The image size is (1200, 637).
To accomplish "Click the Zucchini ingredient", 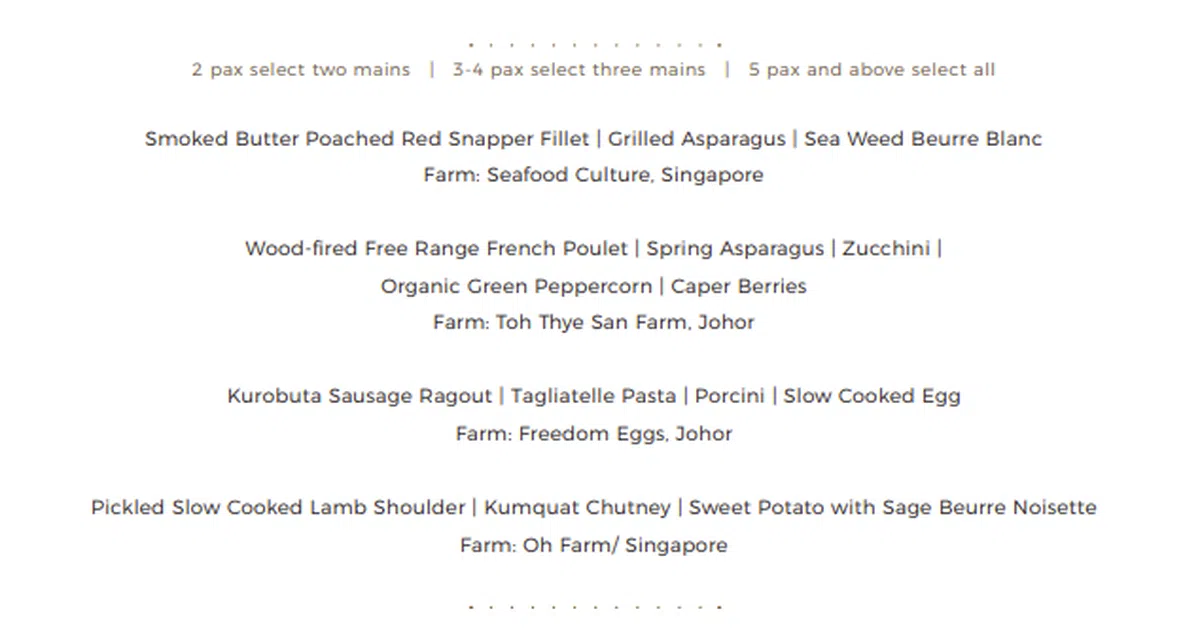I will (x=886, y=249).
